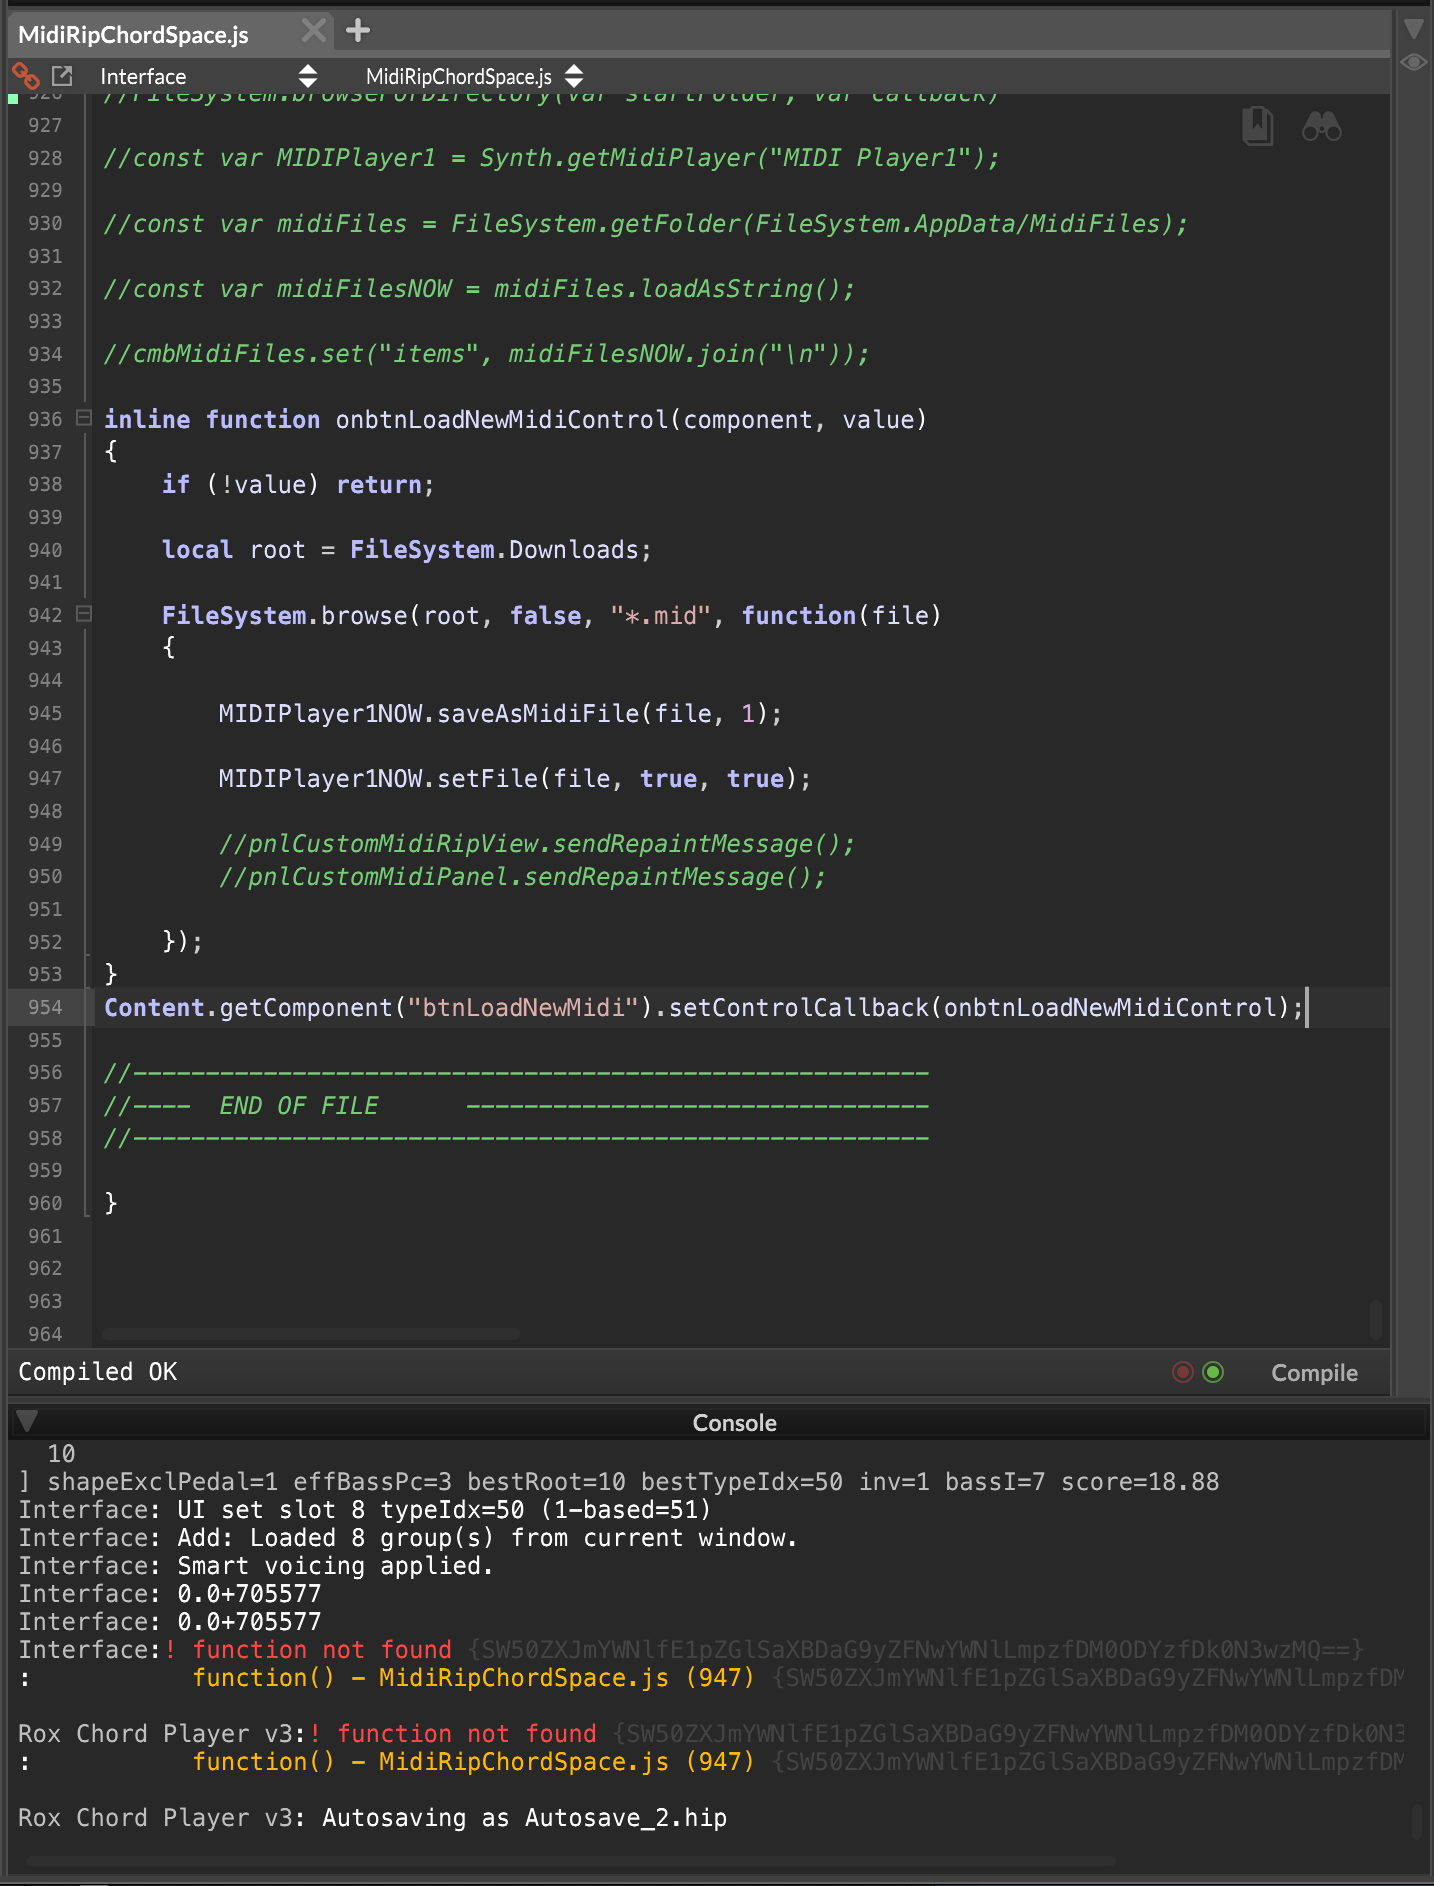The width and height of the screenshot is (1434, 1886).
Task: Click the commented pnlCustomMidiPanel.sendRepaintMessage line
Action: 522,877
